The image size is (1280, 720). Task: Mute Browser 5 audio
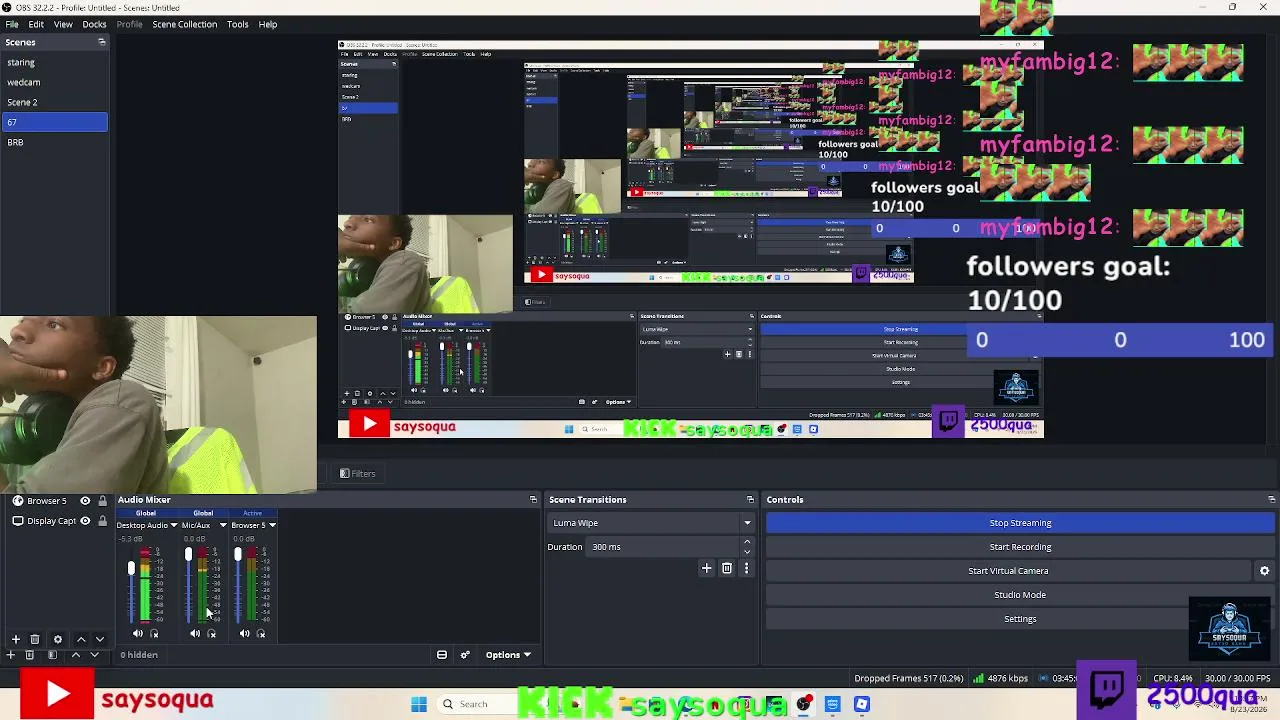point(245,634)
